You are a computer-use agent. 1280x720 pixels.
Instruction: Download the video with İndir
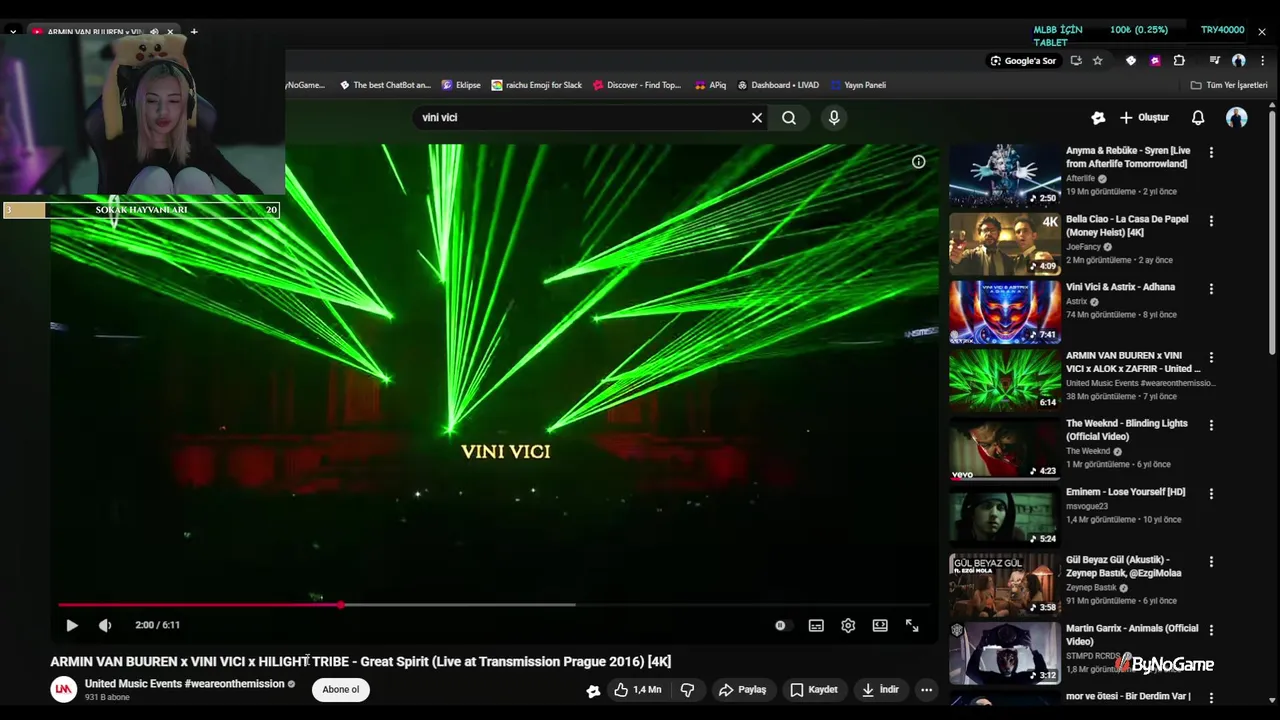pyautogui.click(x=881, y=690)
